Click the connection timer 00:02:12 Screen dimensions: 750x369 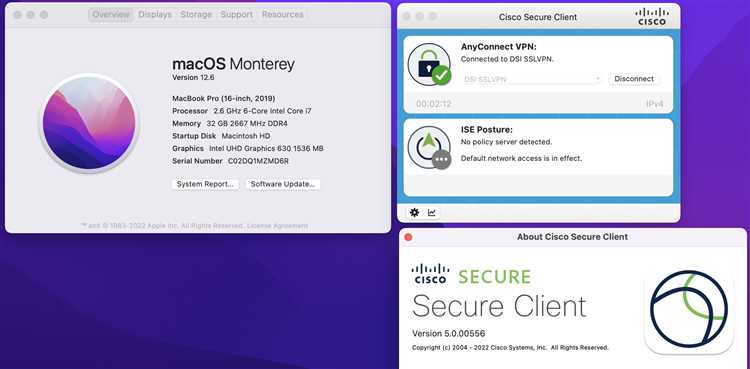tap(433, 104)
